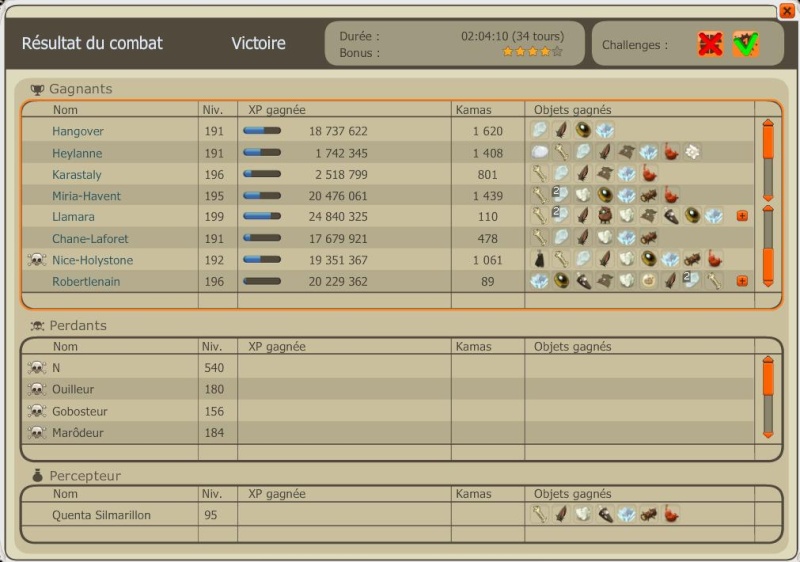Open player Chane-Laforet's name link

coord(90,239)
